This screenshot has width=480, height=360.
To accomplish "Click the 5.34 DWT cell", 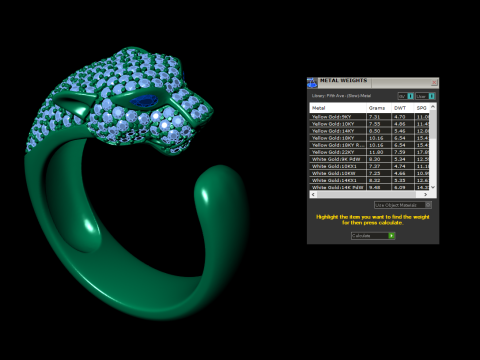I will point(403,159).
